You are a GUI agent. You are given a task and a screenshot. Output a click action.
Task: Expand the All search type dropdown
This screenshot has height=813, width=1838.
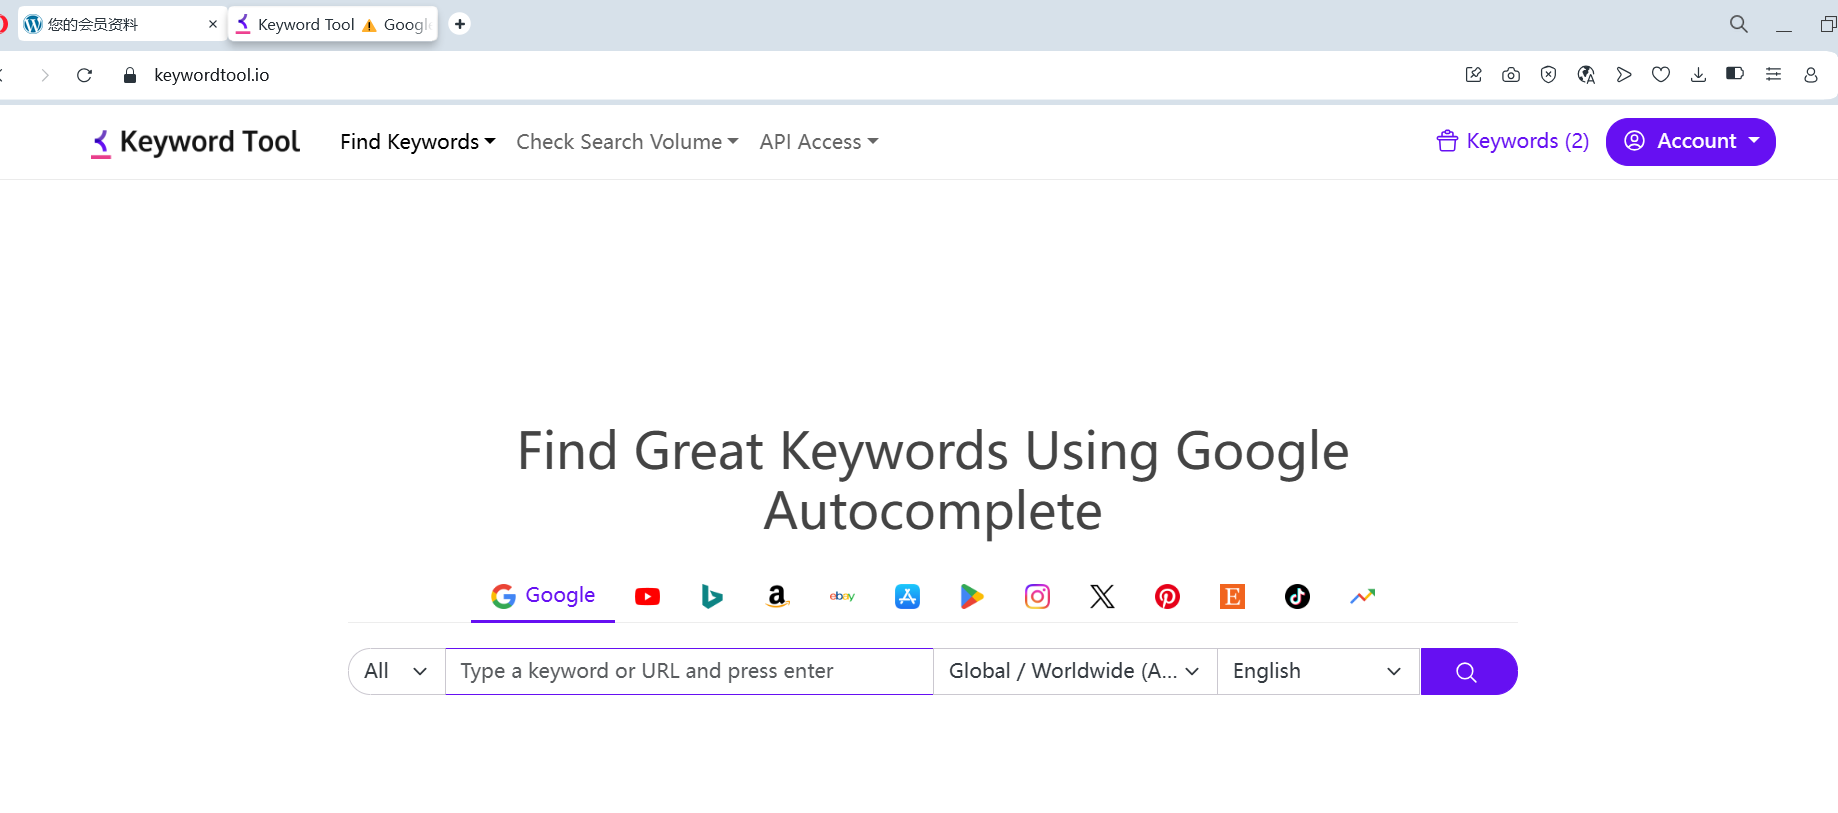(397, 671)
